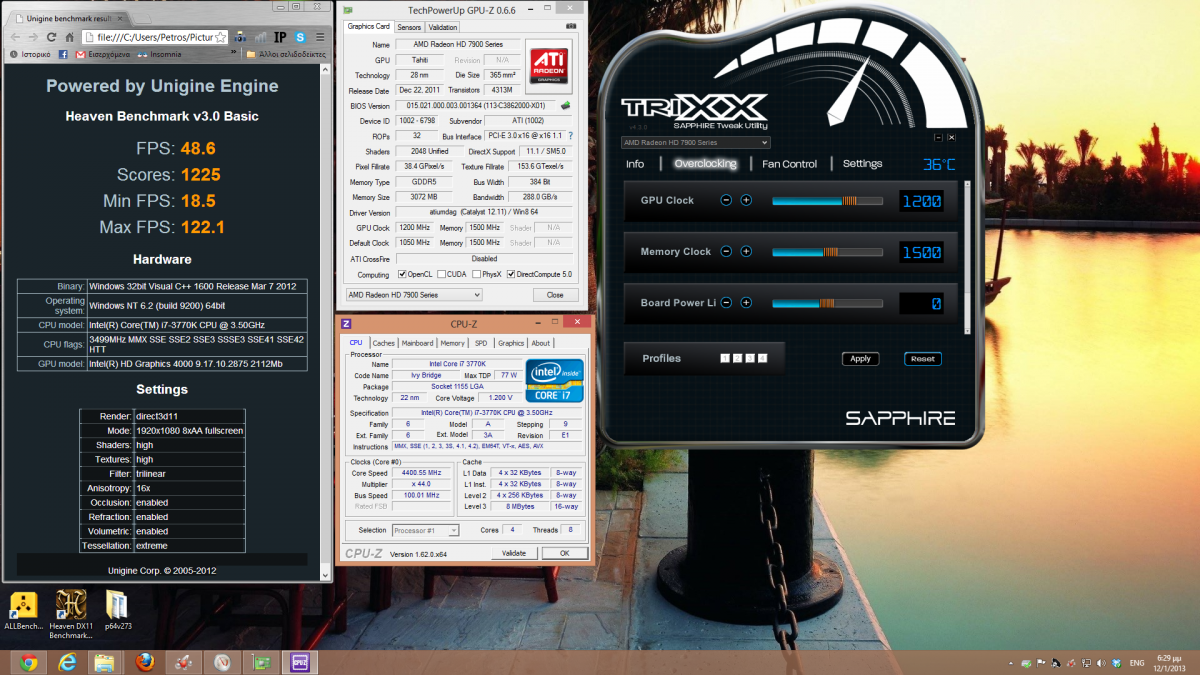Click the camera extension icon in Chrome
This screenshot has width=1200, height=675.
pos(240,37)
